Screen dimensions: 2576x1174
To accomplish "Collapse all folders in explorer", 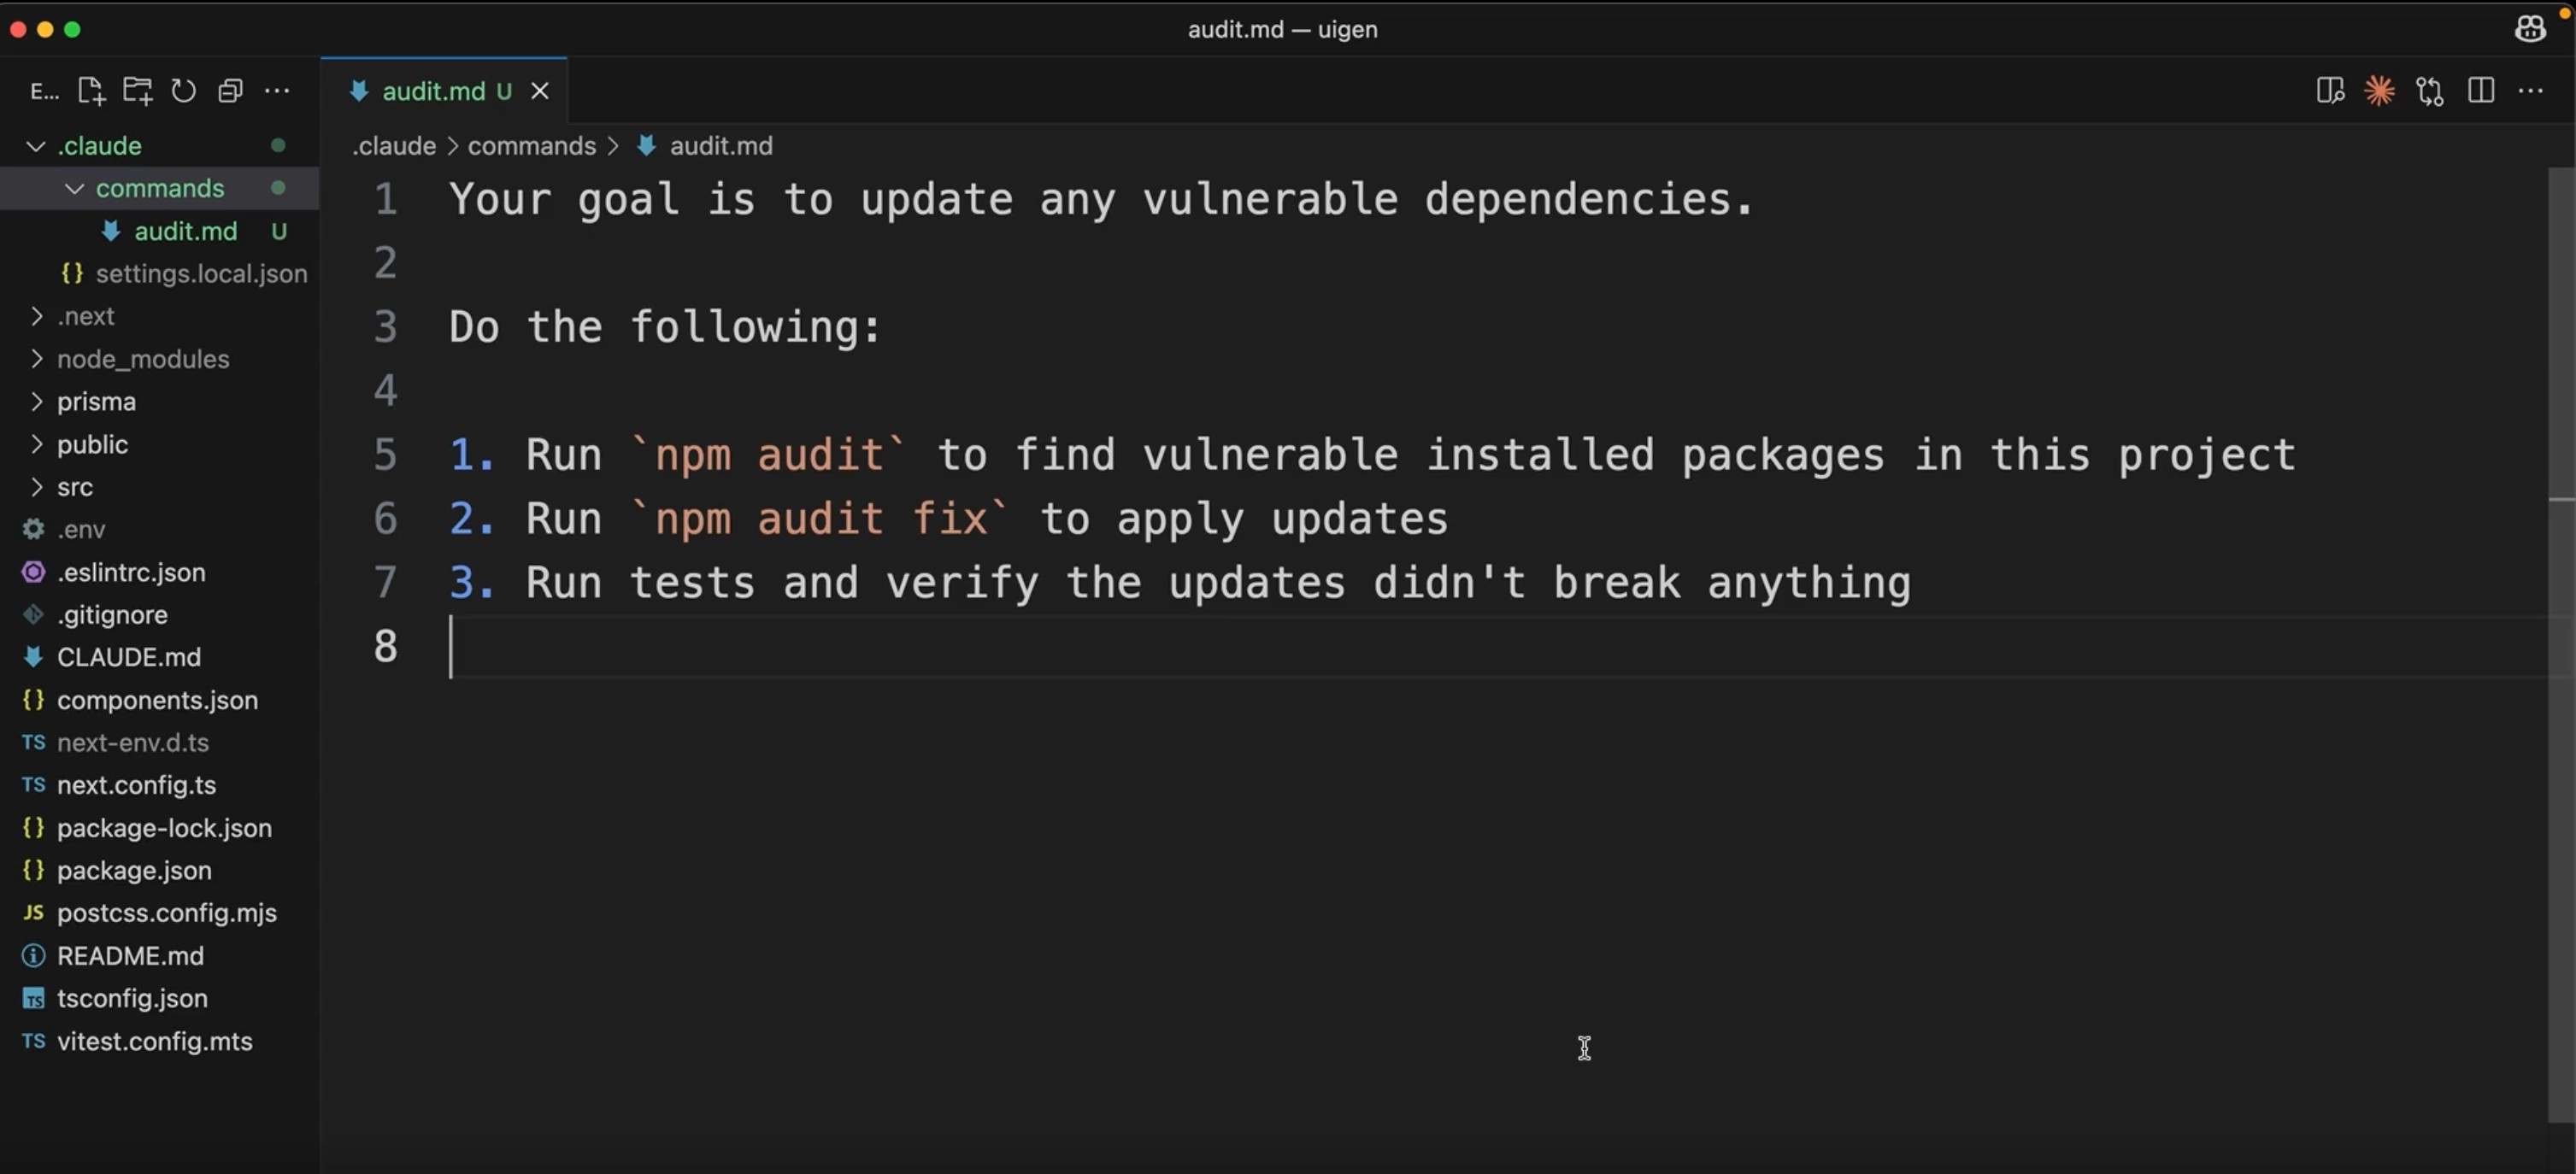I will point(230,91).
